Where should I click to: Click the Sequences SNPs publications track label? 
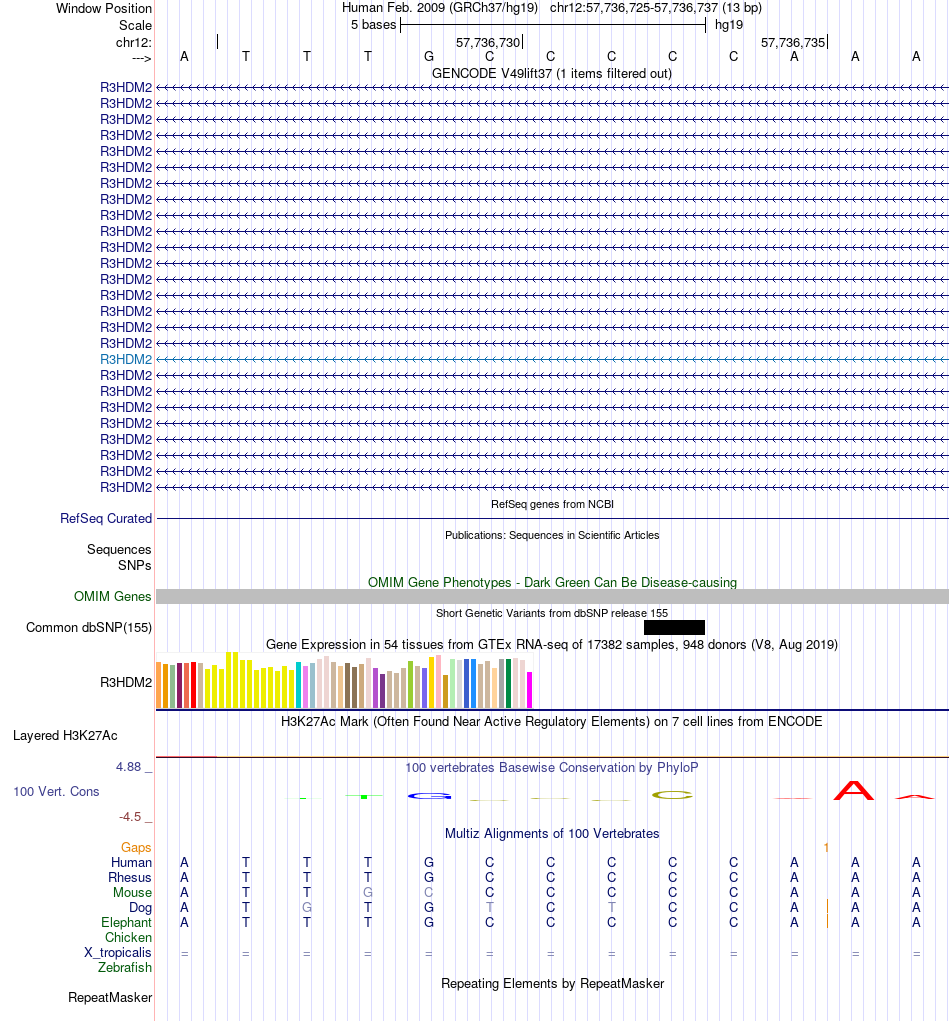point(119,557)
